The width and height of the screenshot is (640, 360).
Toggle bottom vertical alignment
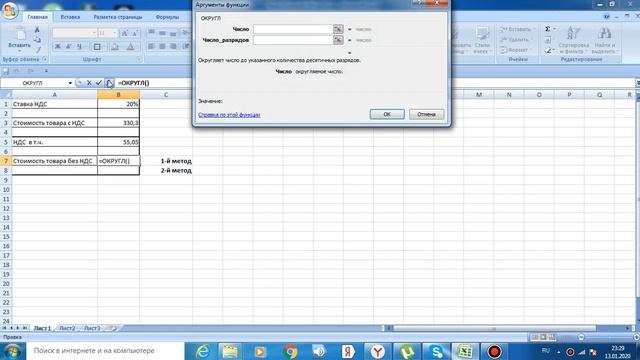[x=173, y=33]
